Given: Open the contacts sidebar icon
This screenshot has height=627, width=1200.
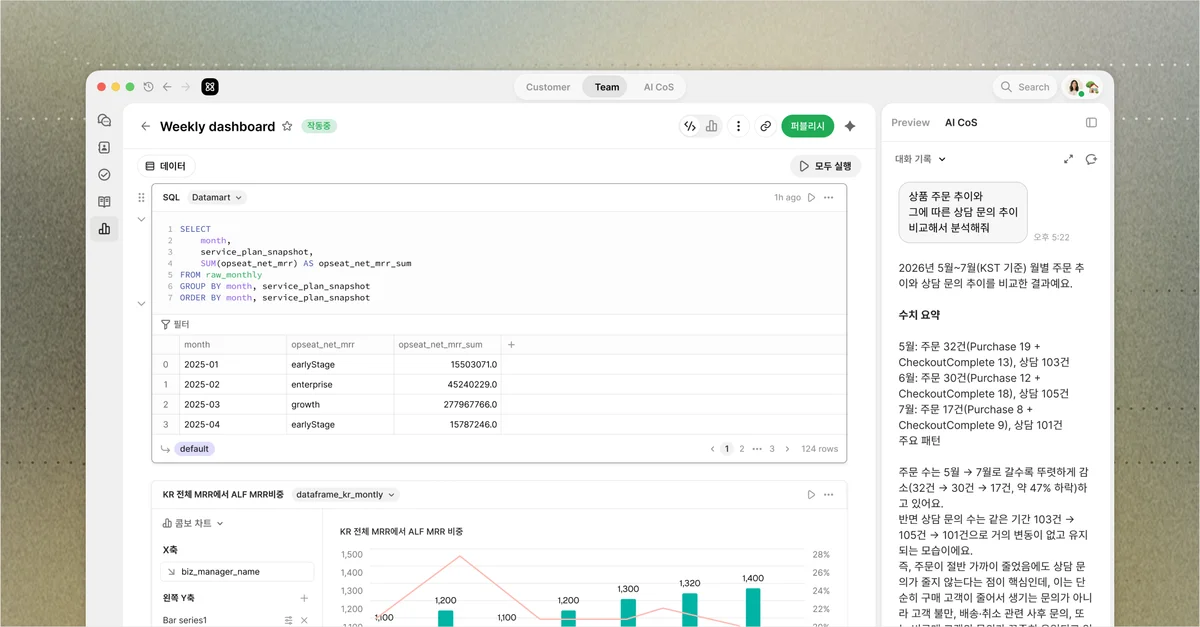Looking at the screenshot, I should (104, 147).
